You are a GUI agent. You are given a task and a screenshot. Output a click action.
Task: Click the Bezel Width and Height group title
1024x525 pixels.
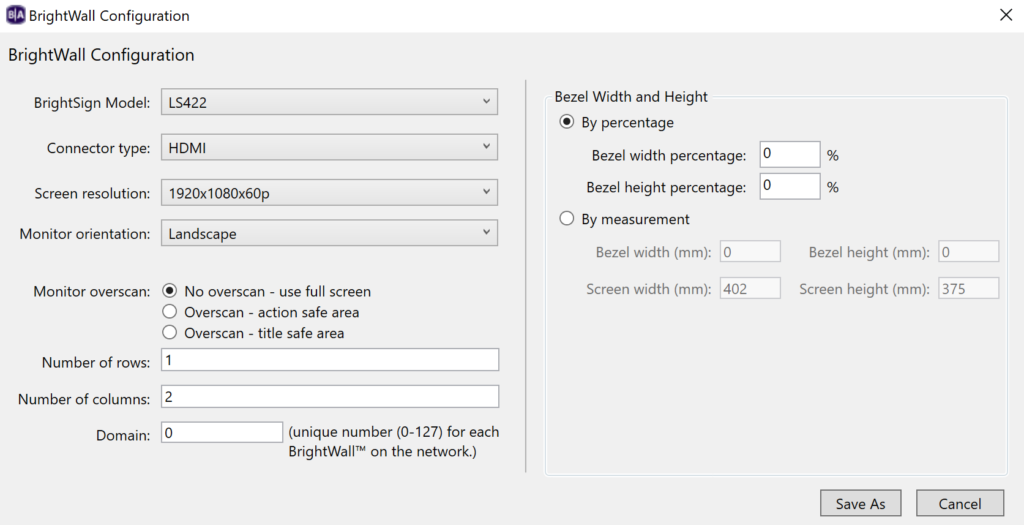click(x=631, y=97)
